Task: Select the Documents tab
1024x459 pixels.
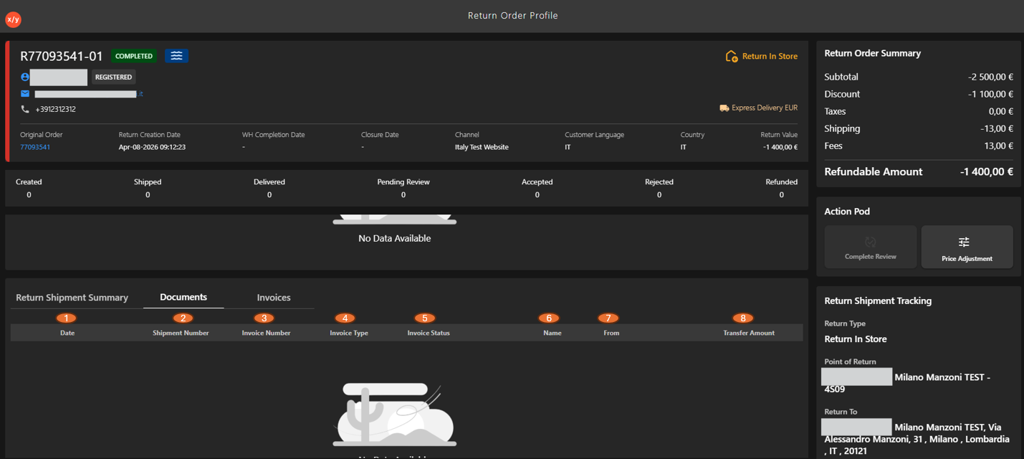Action: [184, 297]
